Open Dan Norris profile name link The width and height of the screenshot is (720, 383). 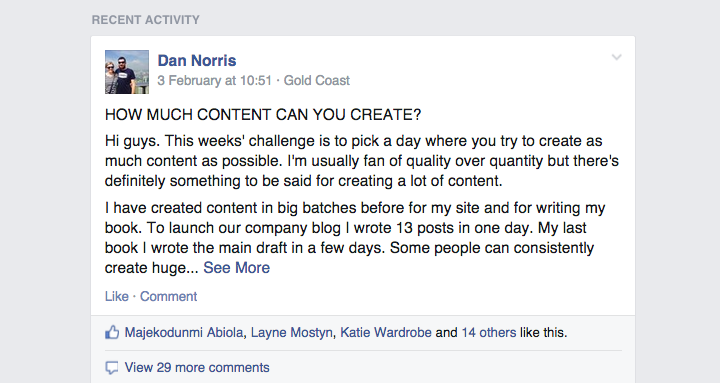coord(197,60)
